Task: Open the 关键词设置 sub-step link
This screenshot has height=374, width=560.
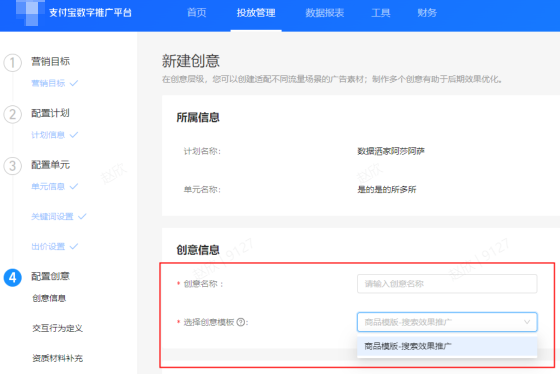Action: [52, 216]
